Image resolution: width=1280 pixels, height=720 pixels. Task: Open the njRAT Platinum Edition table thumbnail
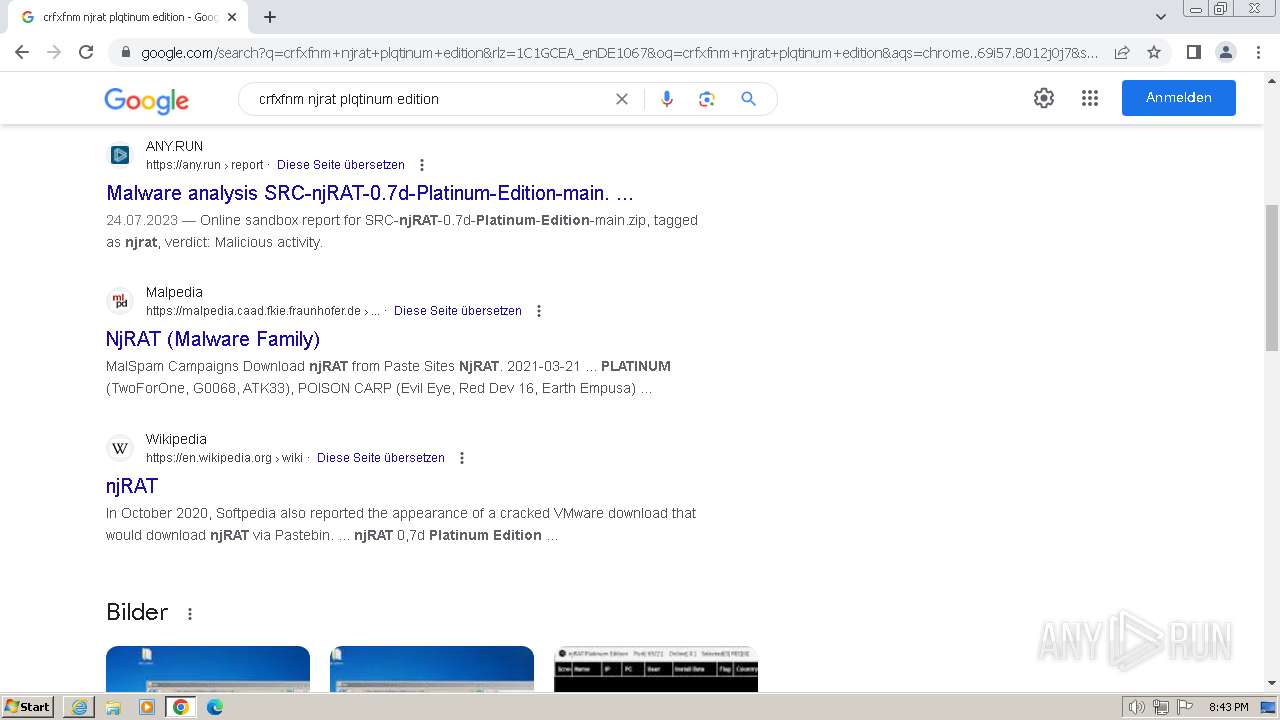(656, 669)
